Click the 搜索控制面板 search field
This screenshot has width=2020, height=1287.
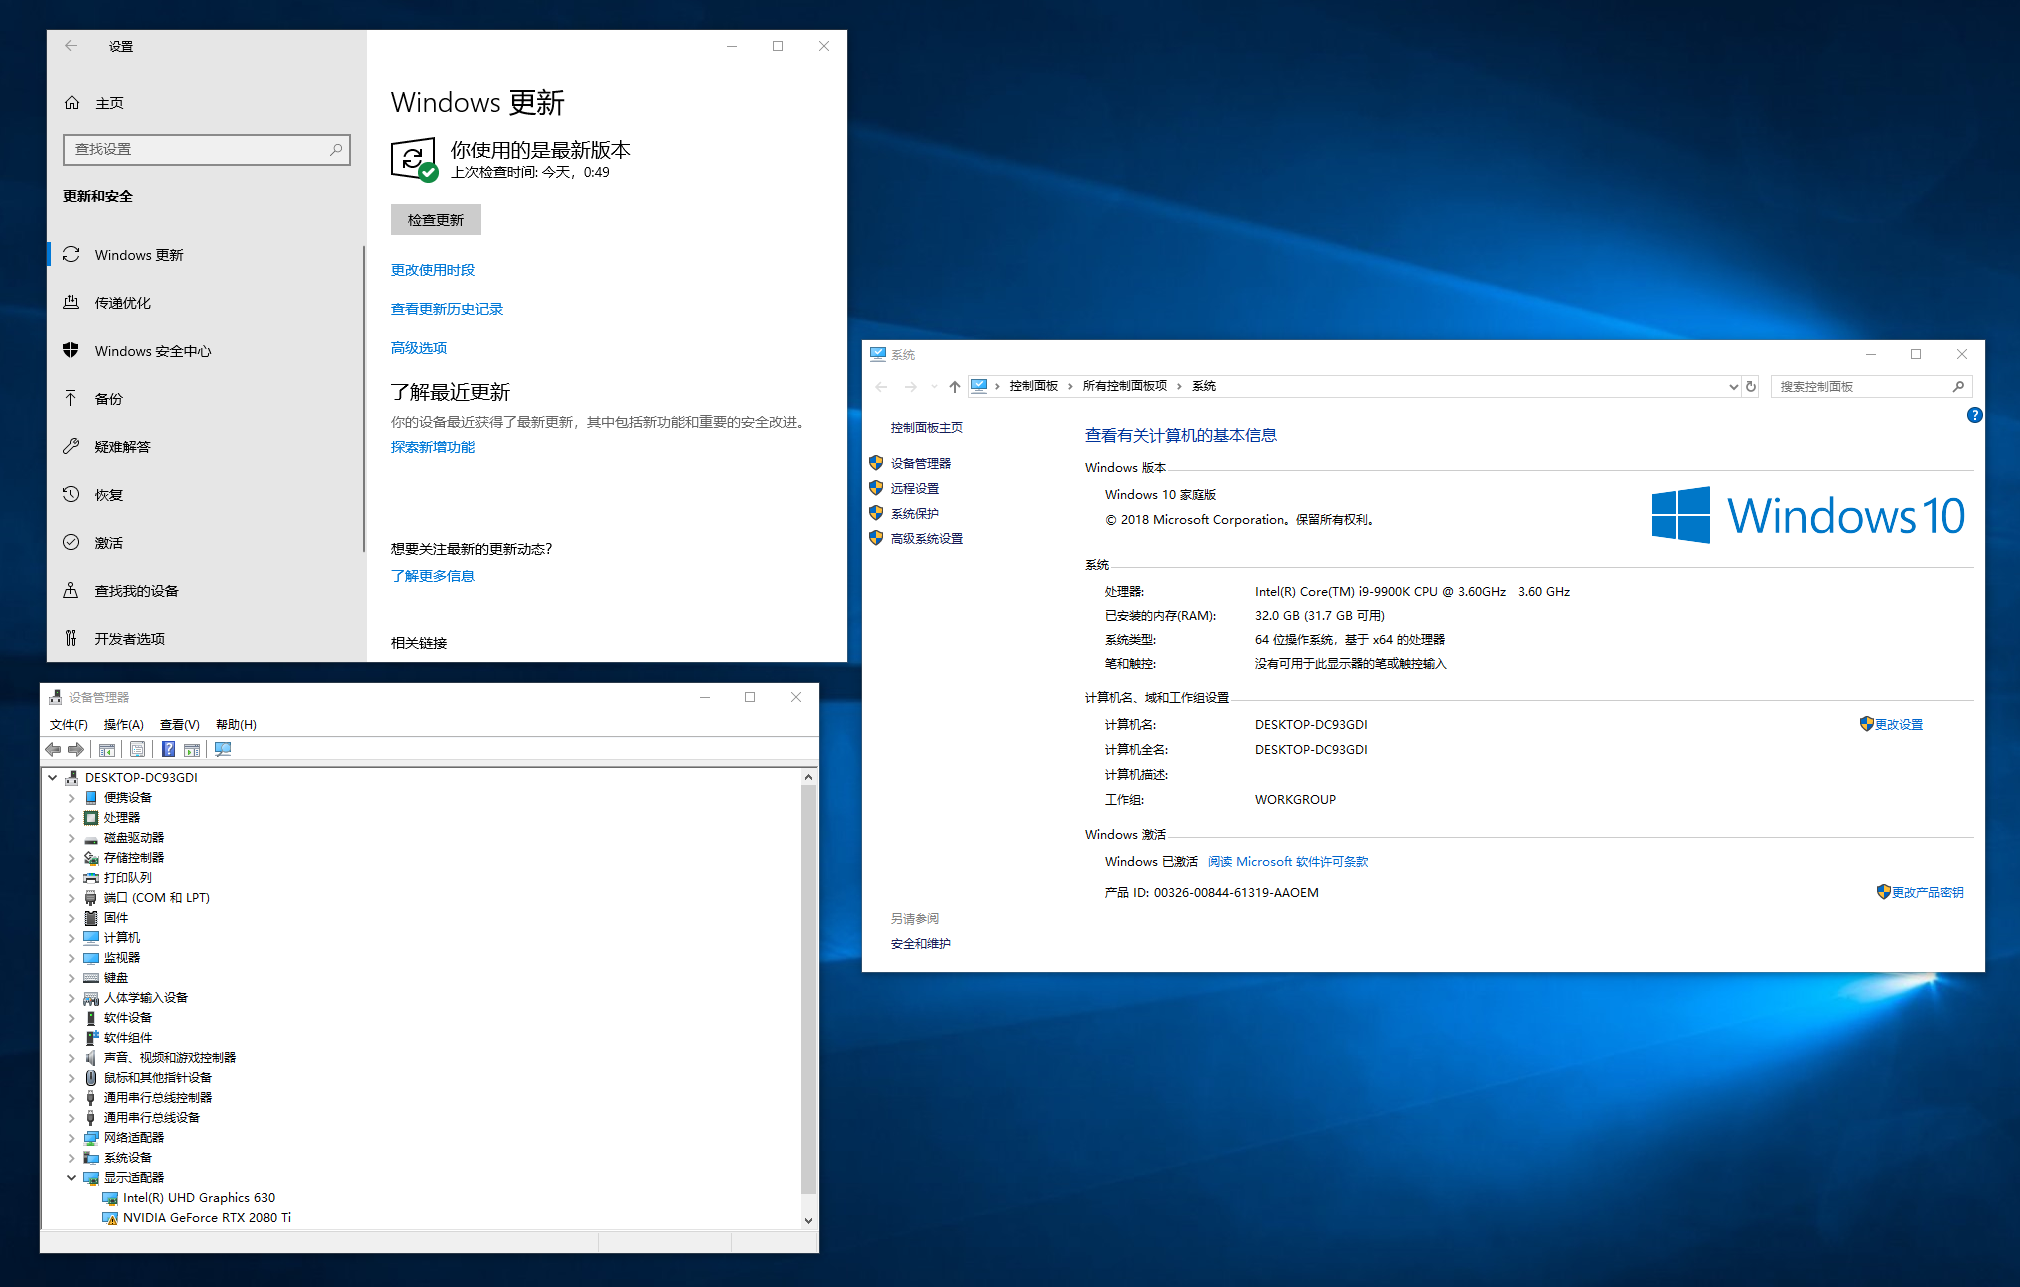pyautogui.click(x=1871, y=387)
